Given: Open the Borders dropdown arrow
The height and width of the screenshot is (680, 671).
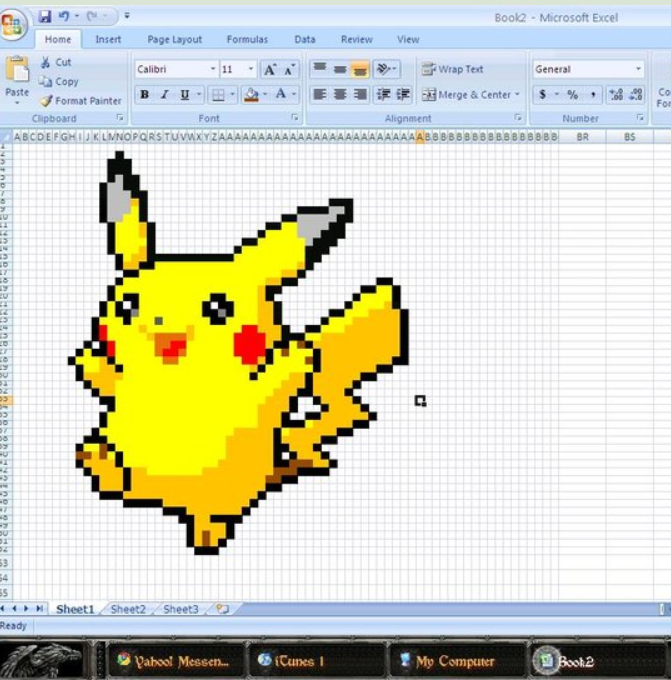Looking at the screenshot, I should pyautogui.click(x=232, y=94).
